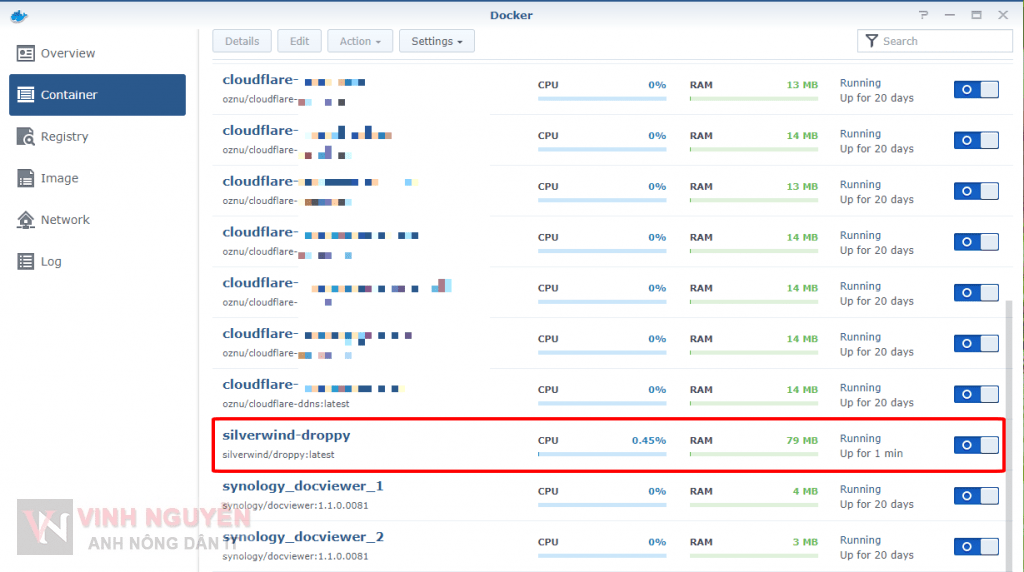Click the help question mark icon
Image resolution: width=1024 pixels, height=572 pixels.
point(923,15)
